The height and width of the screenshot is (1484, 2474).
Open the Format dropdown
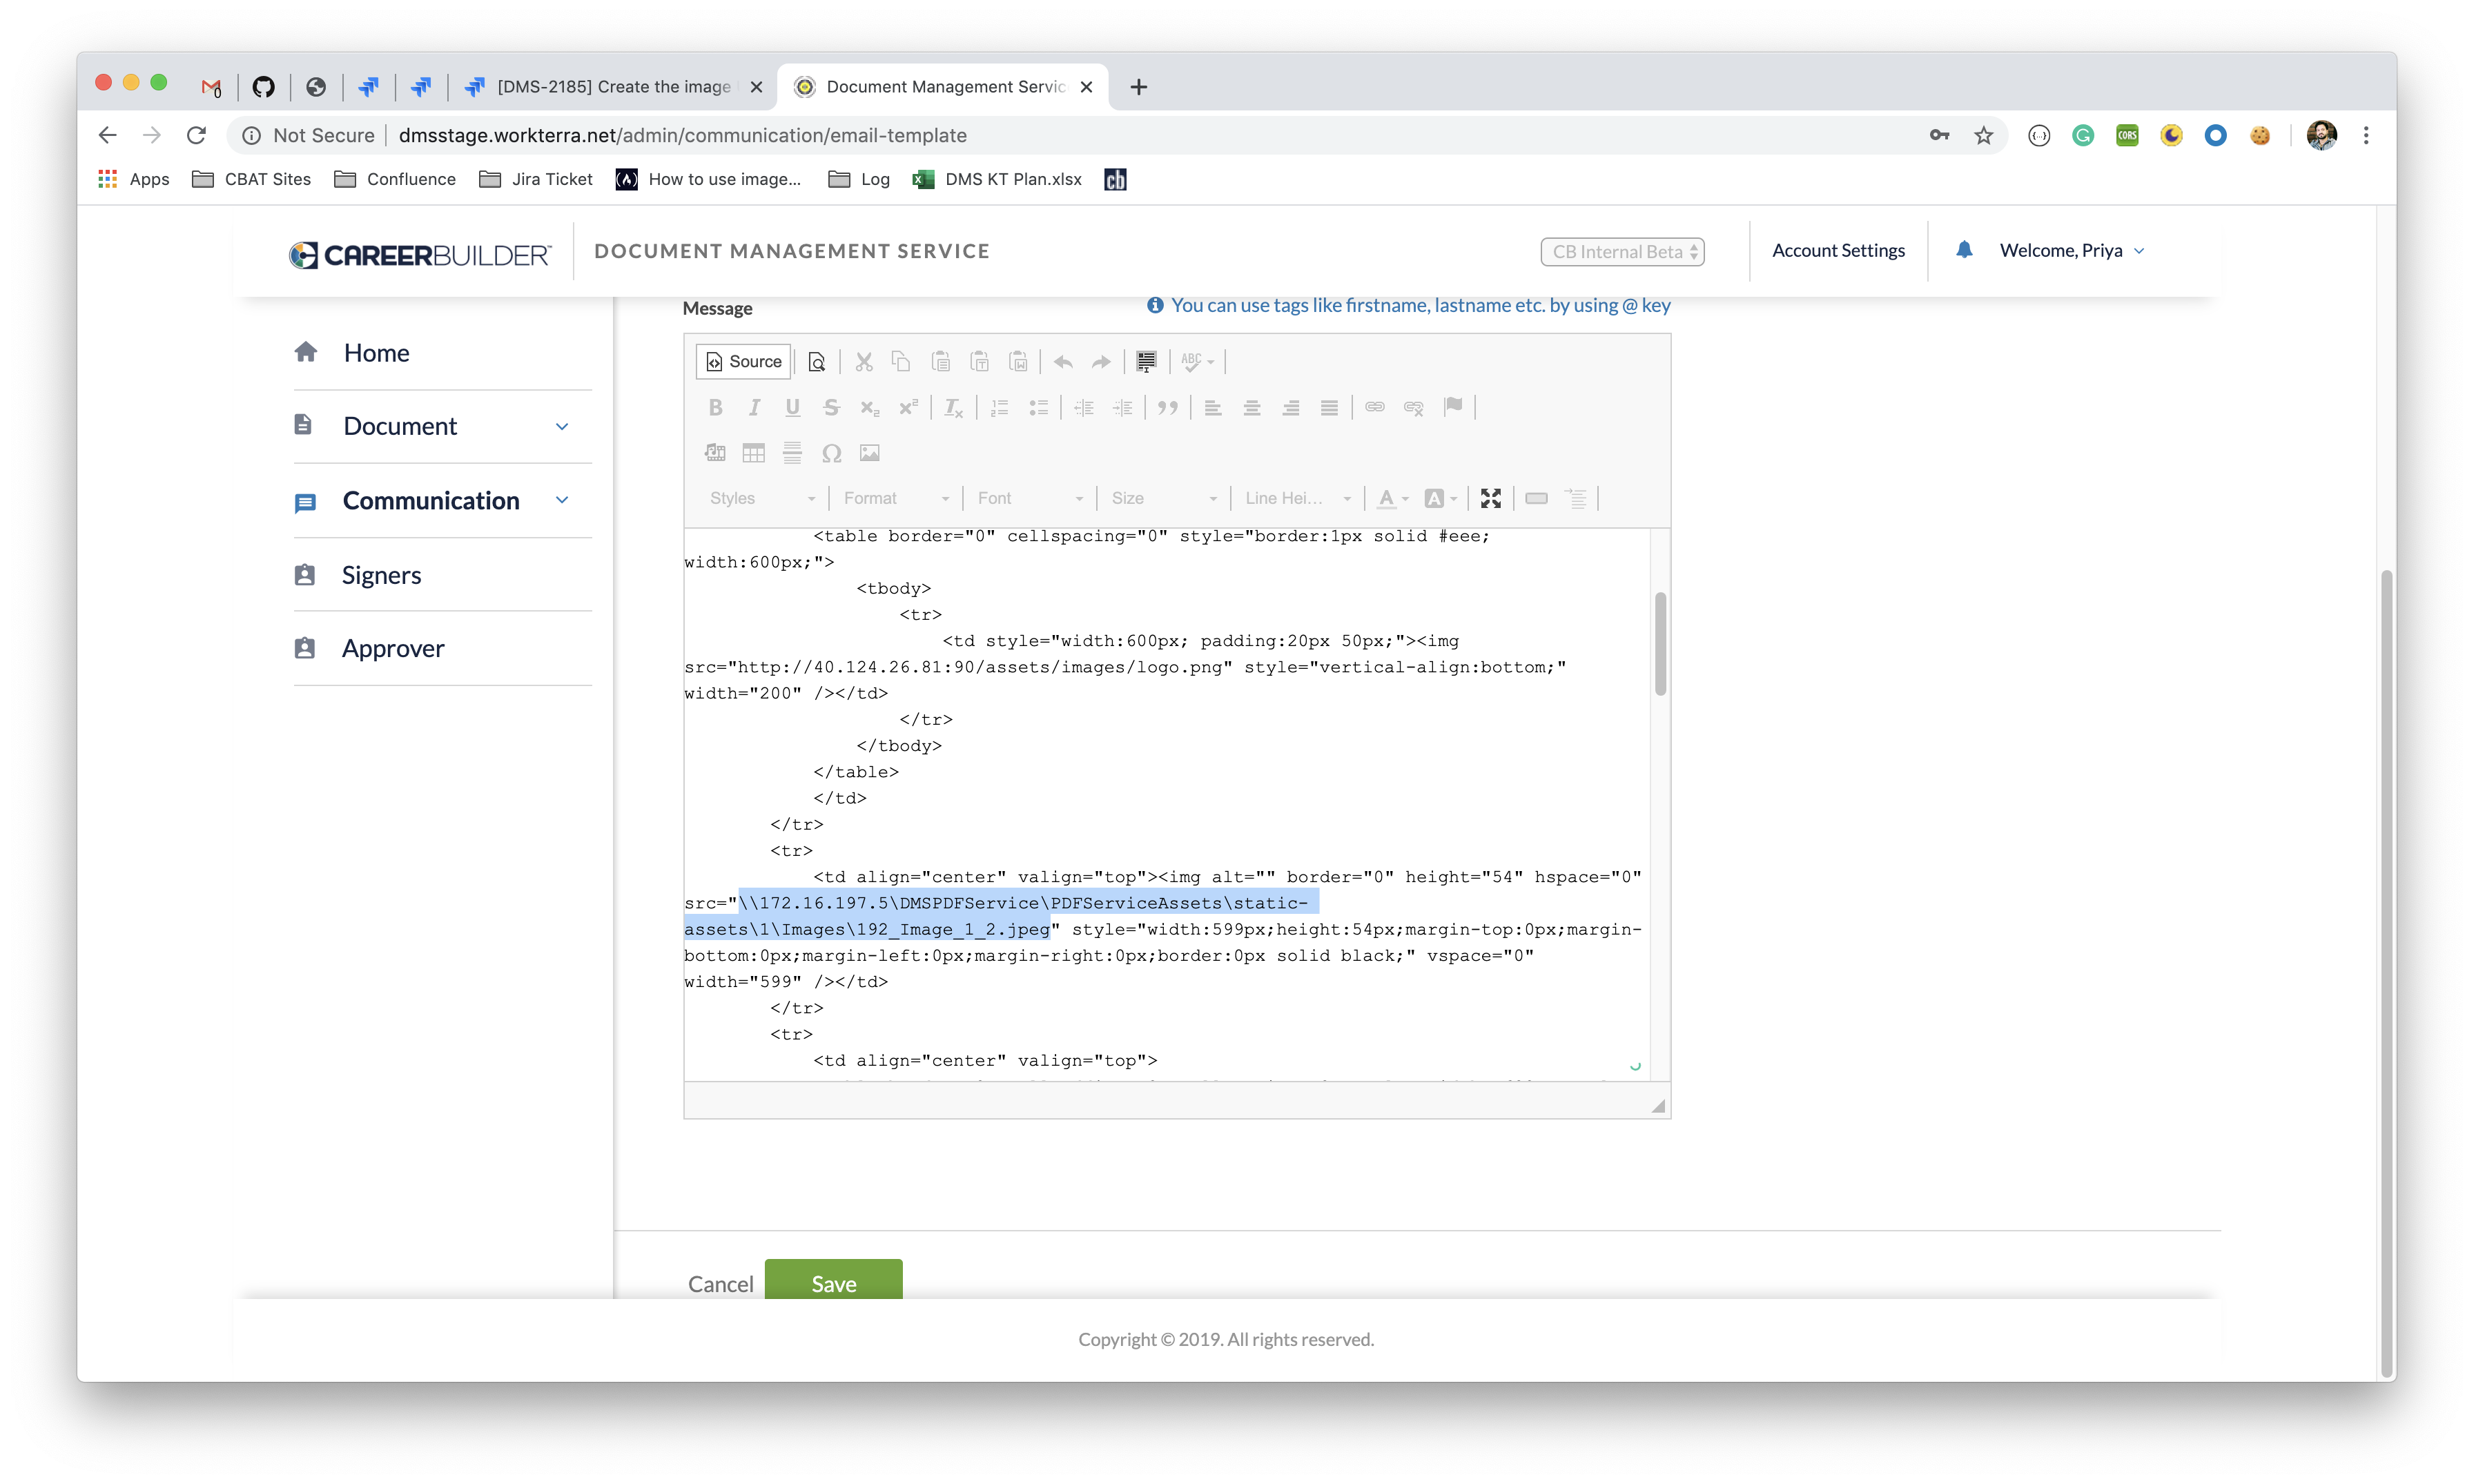click(896, 498)
